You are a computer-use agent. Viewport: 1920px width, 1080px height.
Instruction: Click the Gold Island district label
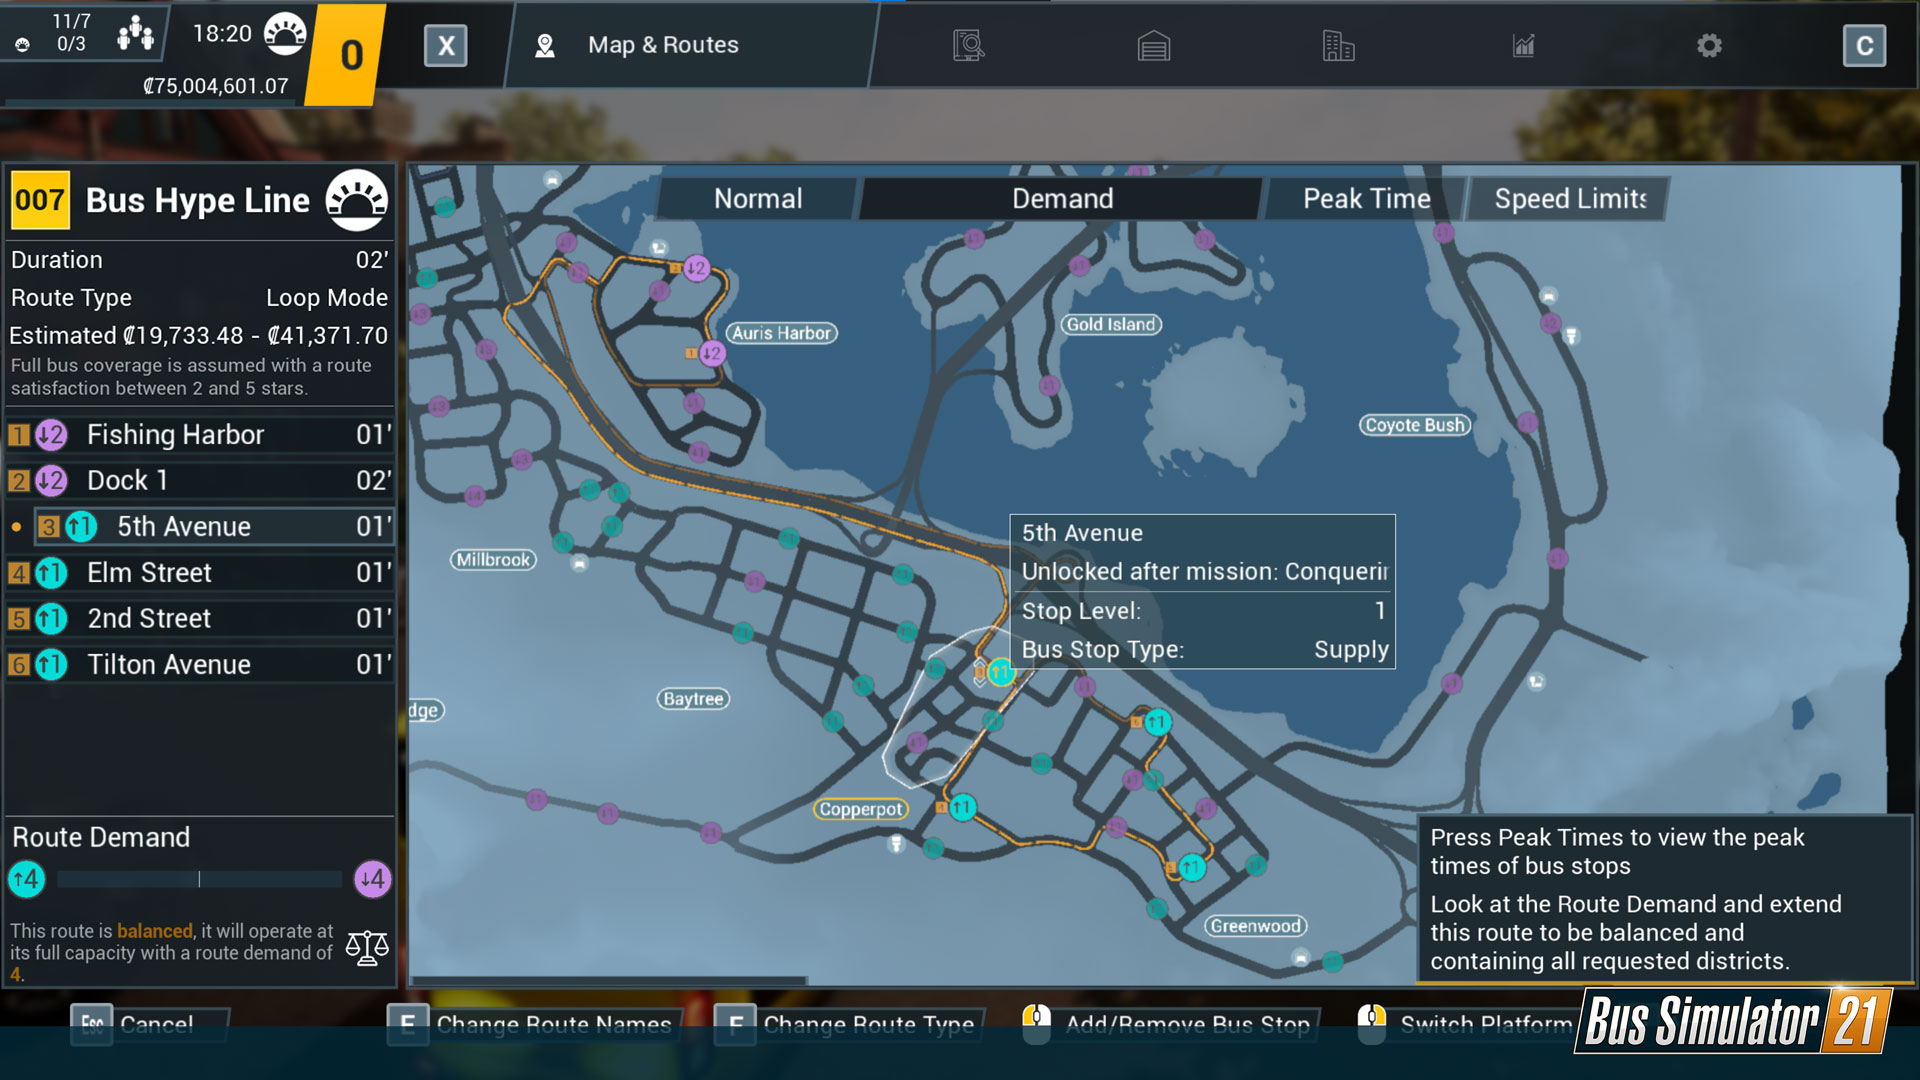(1110, 324)
